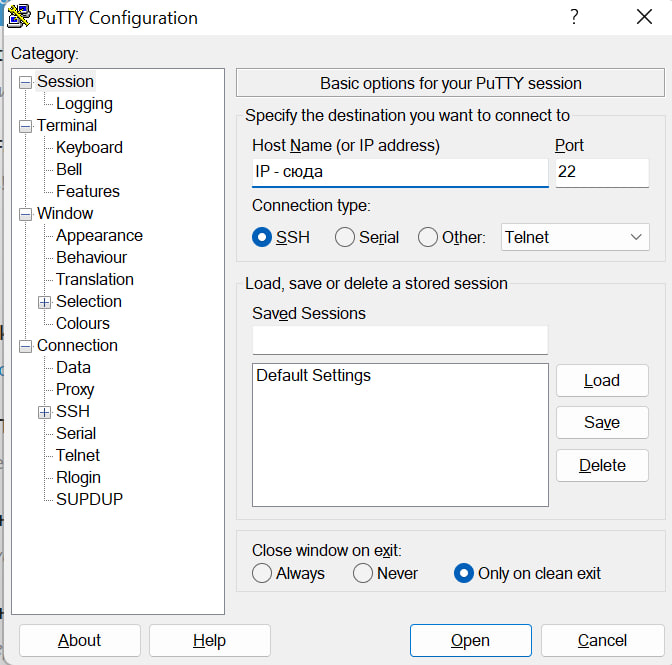Viewport: 672px width, 665px height.
Task: Open the Telnet protocol dropdown
Action: click(574, 237)
